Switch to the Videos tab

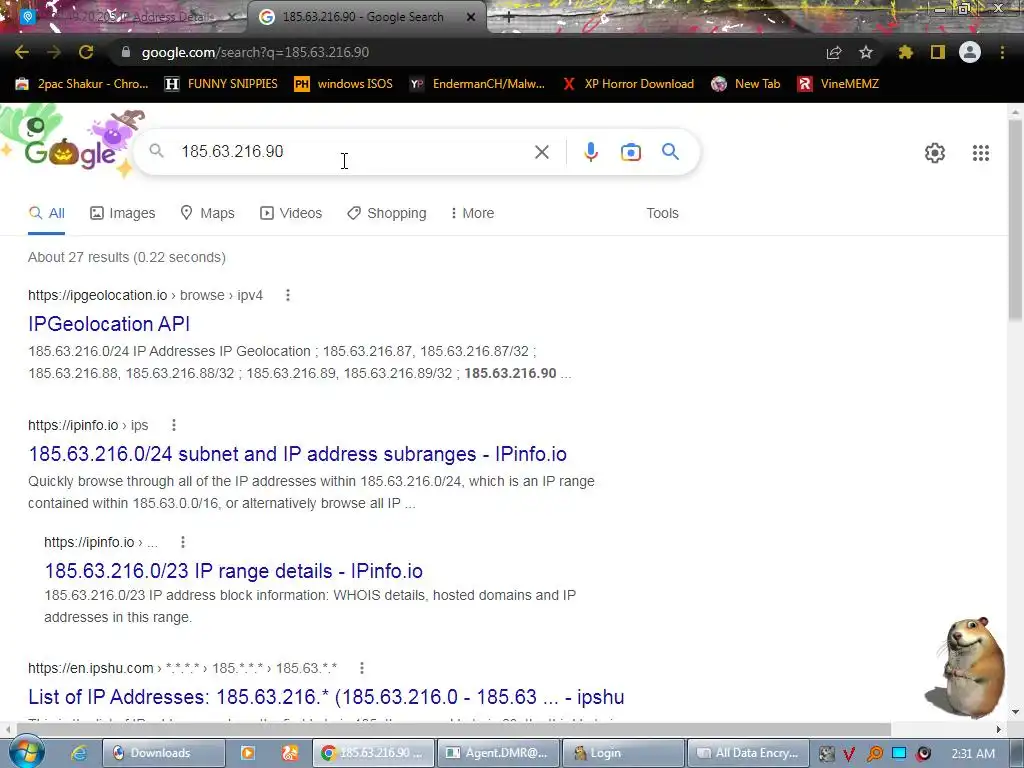tap(291, 214)
